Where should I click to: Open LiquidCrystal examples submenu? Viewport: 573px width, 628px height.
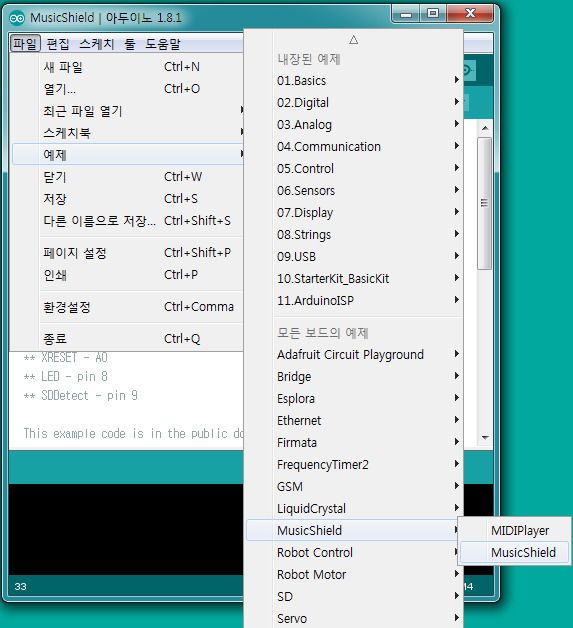(355, 509)
